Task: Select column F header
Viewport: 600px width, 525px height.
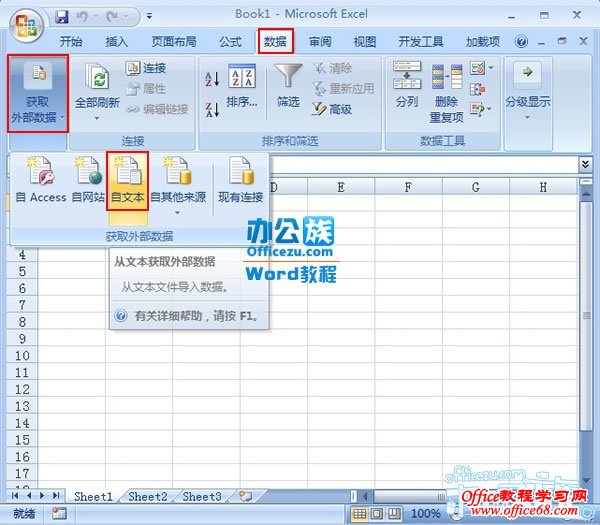Action: (x=408, y=187)
